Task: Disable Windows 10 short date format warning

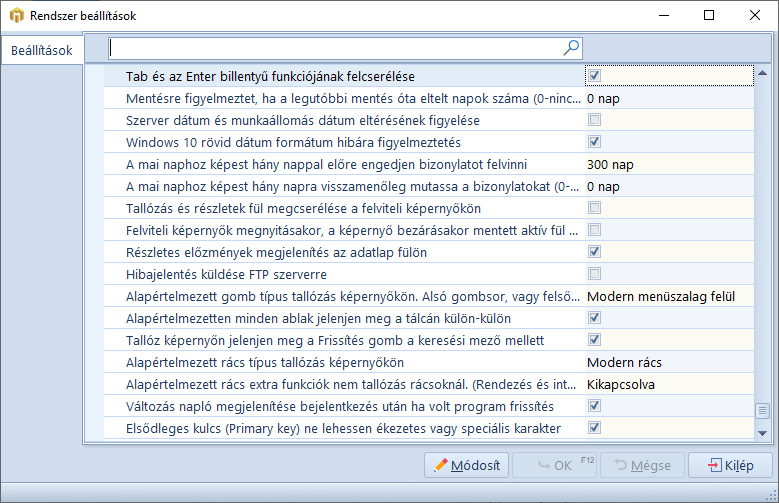Action: [x=594, y=142]
